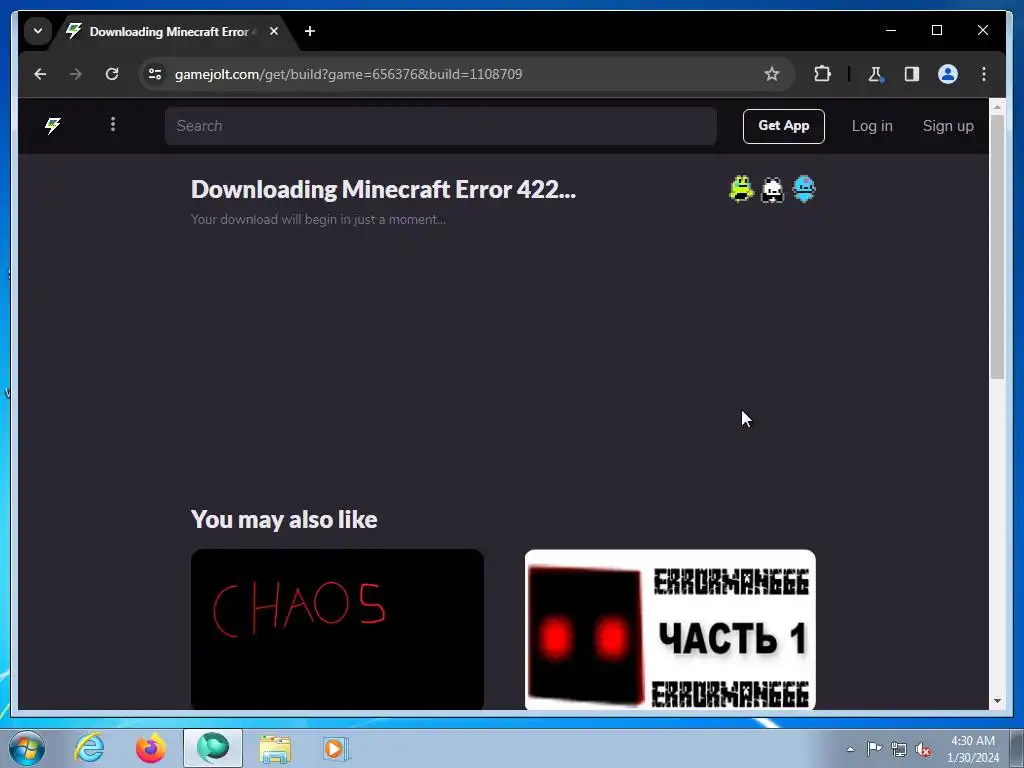Focus the Game Jolt Search field
This screenshot has height=768, width=1024.
(x=441, y=126)
